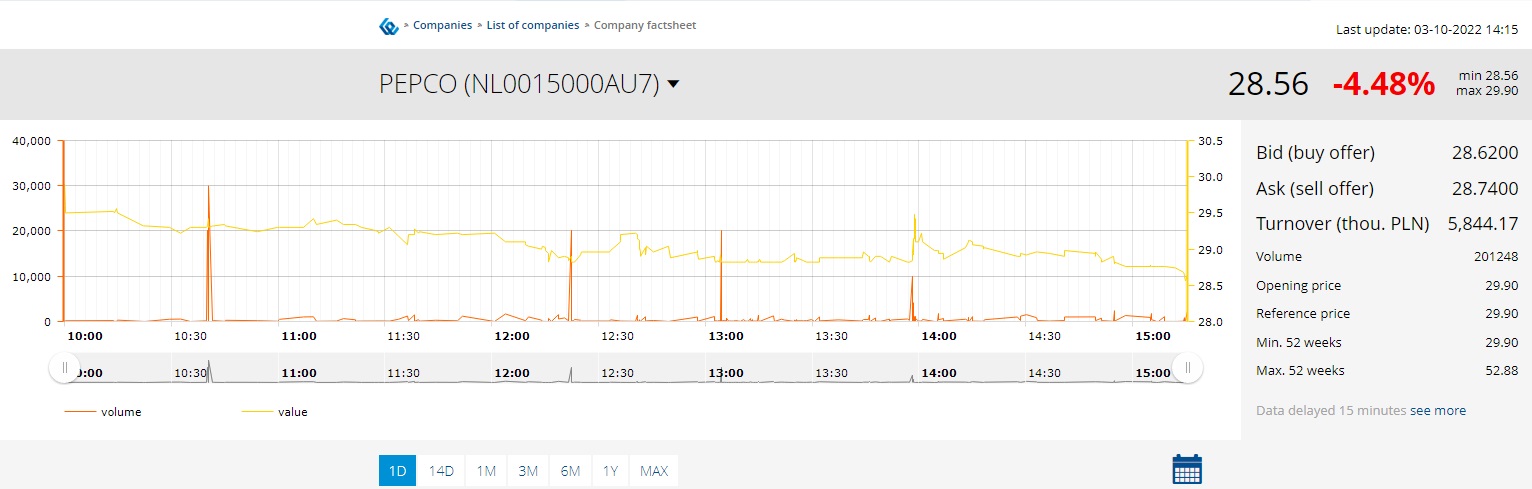Go to List of companies breadcrumb

(x=533, y=25)
